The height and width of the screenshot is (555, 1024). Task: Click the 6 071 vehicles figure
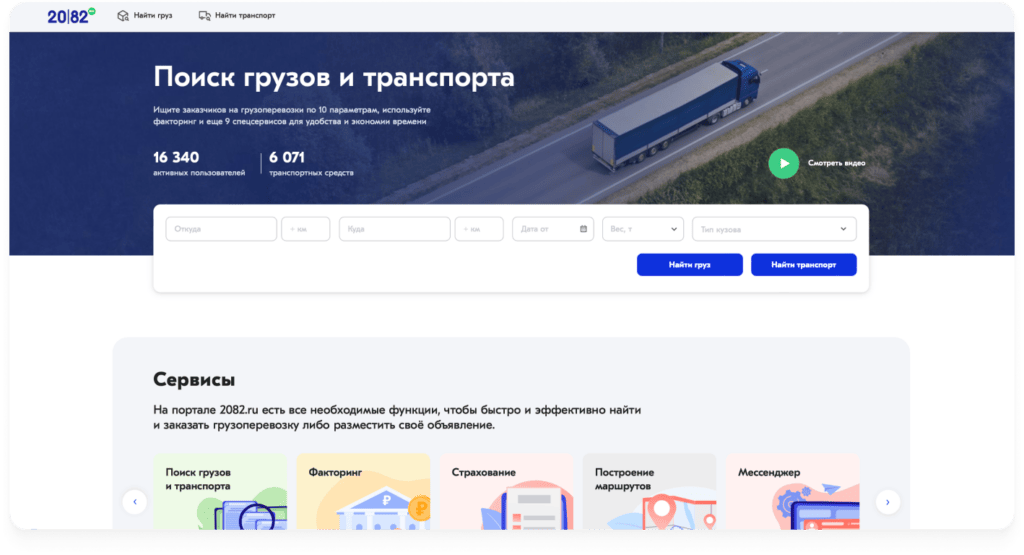(287, 157)
